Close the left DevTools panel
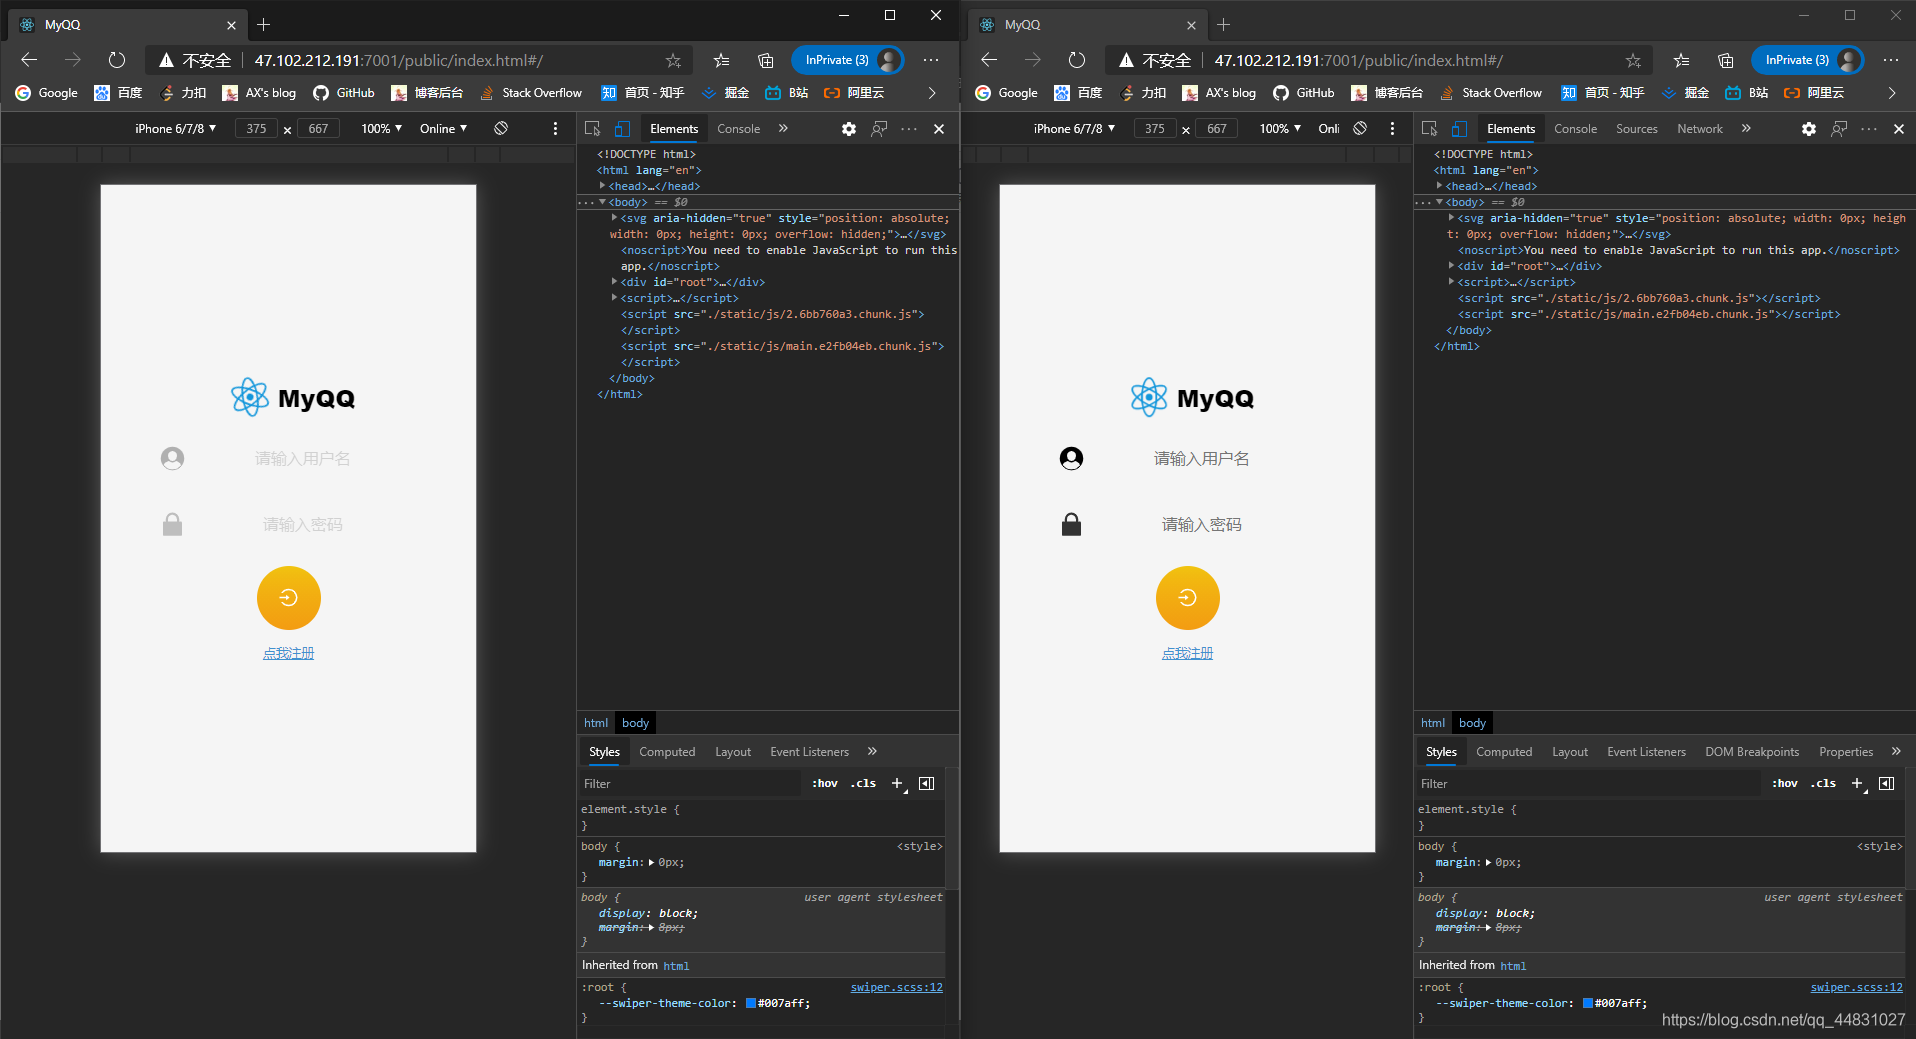The height and width of the screenshot is (1039, 1916). 939,129
